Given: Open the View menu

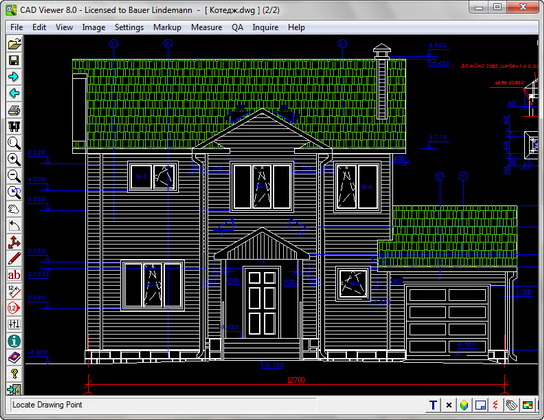Looking at the screenshot, I should [x=64, y=27].
